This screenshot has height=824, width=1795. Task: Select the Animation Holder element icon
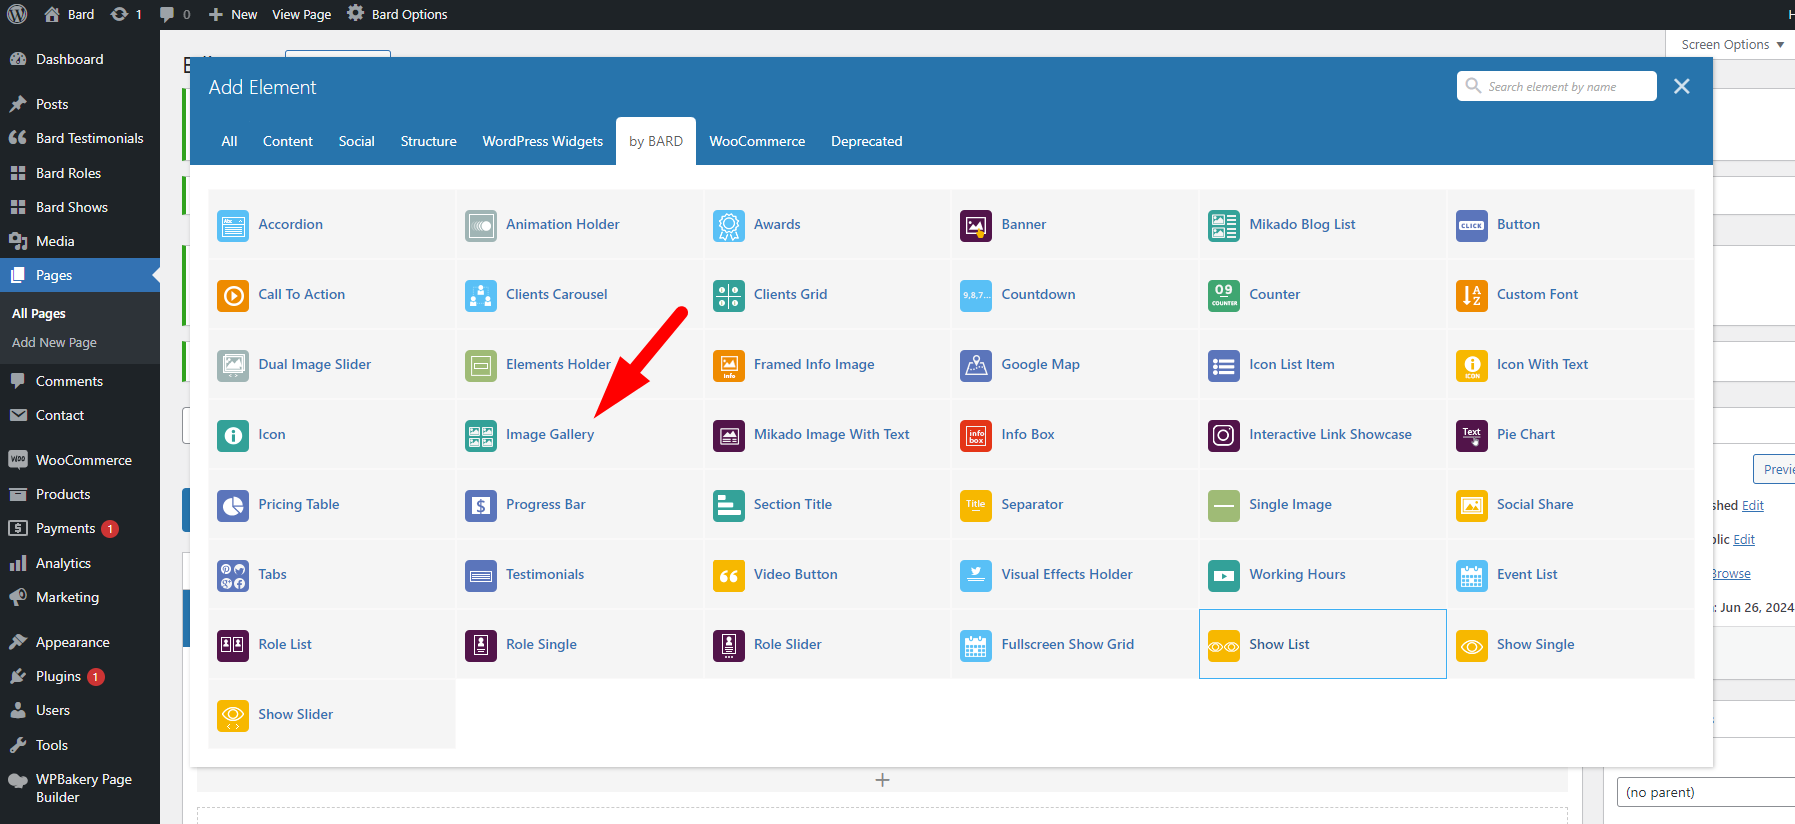pyautogui.click(x=481, y=225)
